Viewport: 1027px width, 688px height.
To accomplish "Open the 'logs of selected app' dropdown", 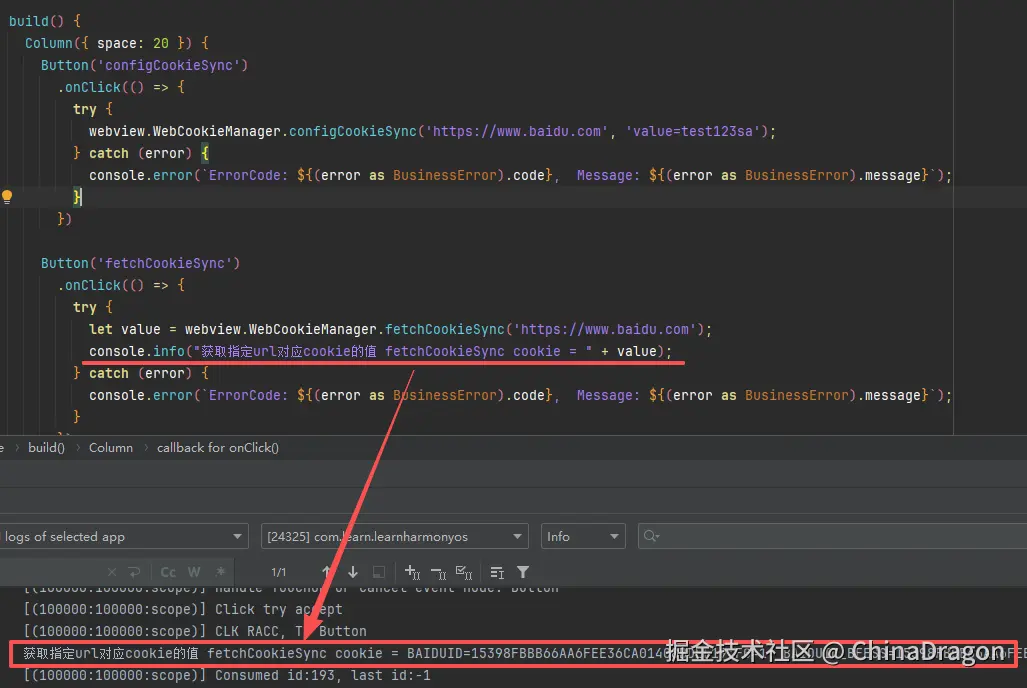I will pyautogui.click(x=123, y=537).
